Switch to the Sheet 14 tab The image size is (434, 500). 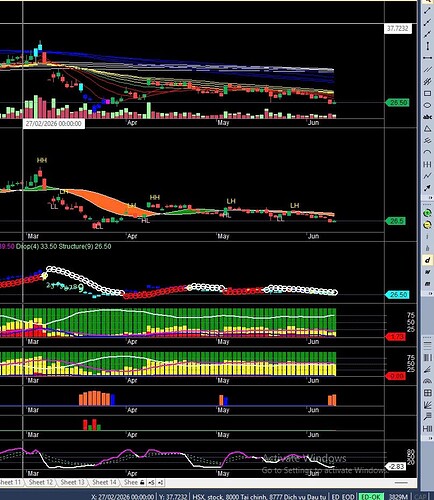point(104,482)
